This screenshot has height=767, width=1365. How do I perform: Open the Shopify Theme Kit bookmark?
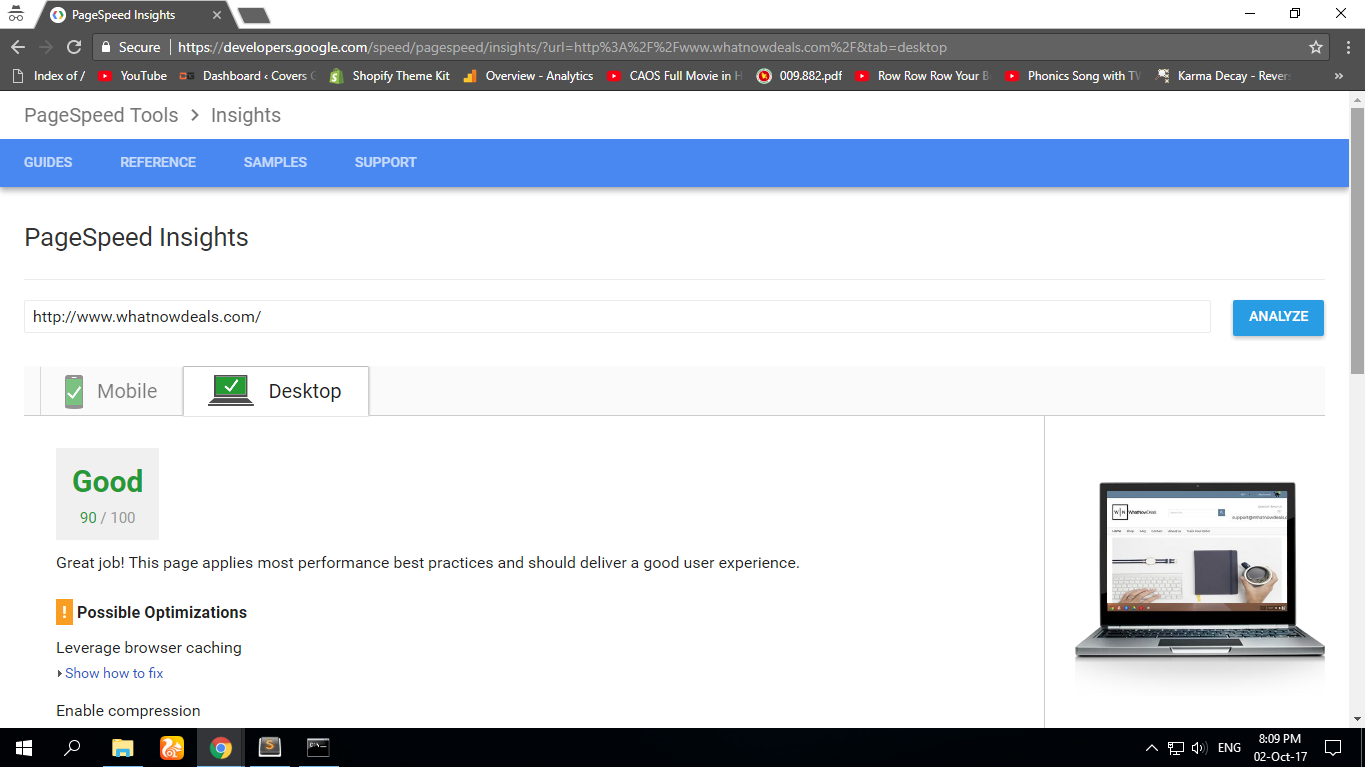(x=390, y=76)
